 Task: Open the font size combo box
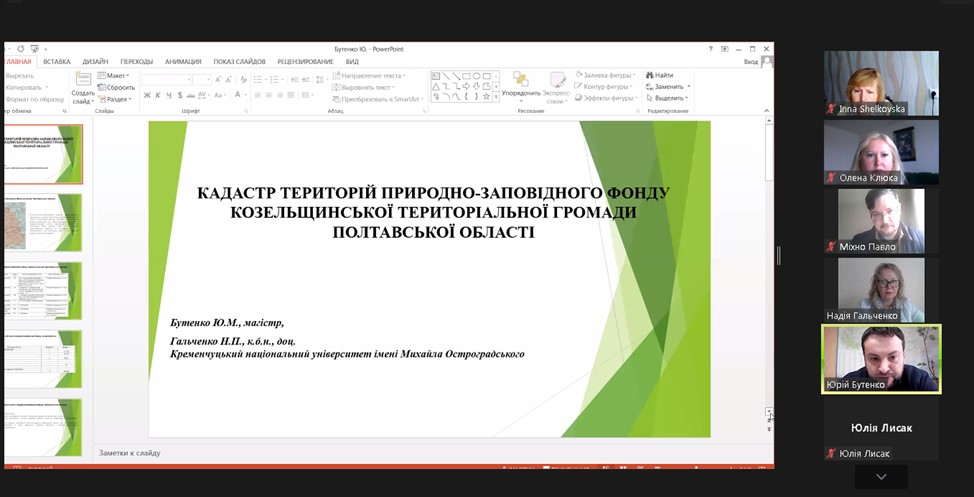coord(202,80)
